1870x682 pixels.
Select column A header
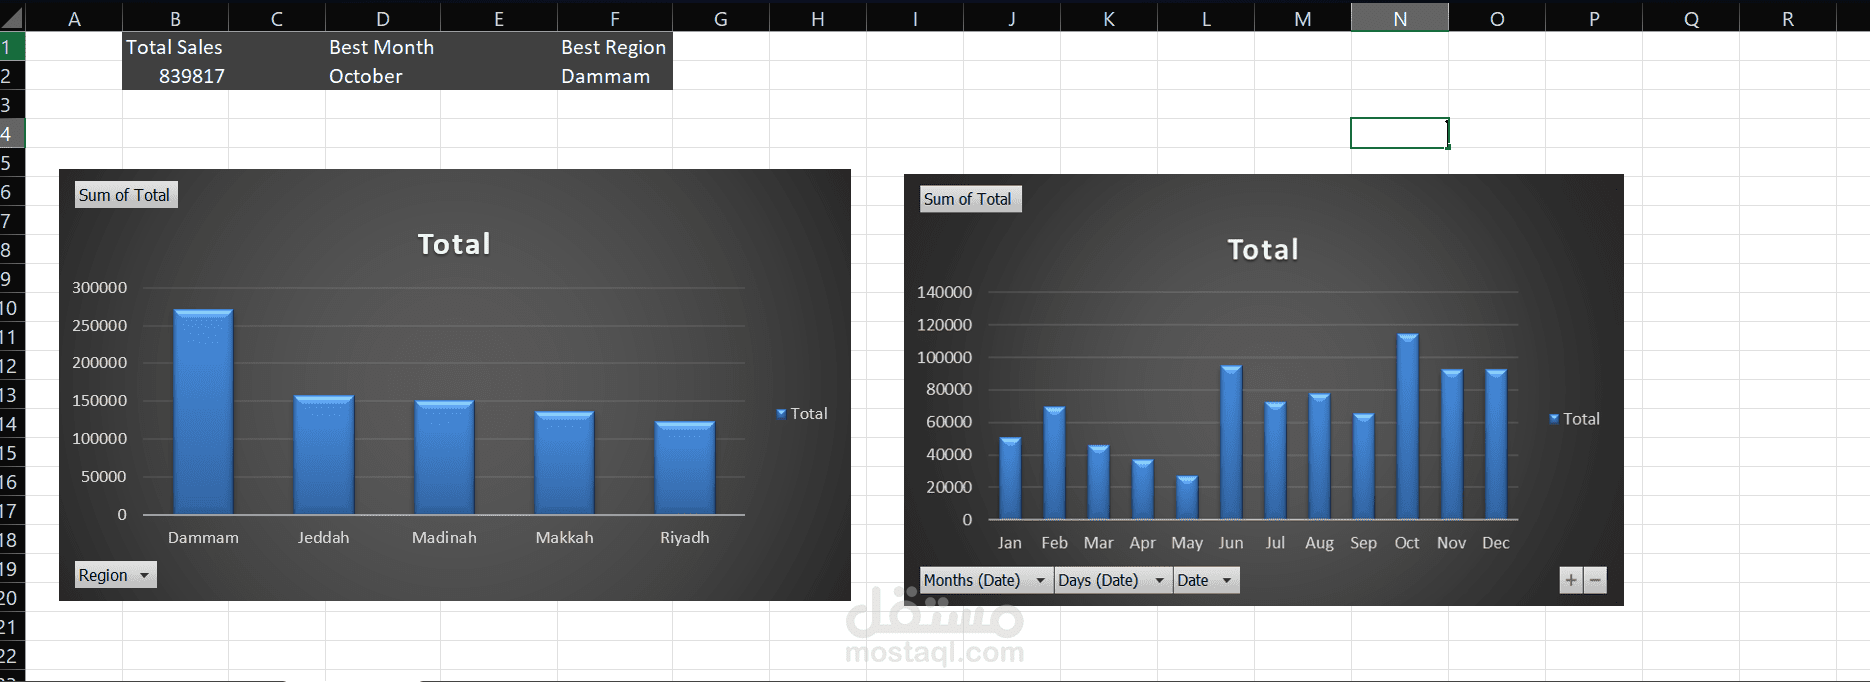[74, 18]
